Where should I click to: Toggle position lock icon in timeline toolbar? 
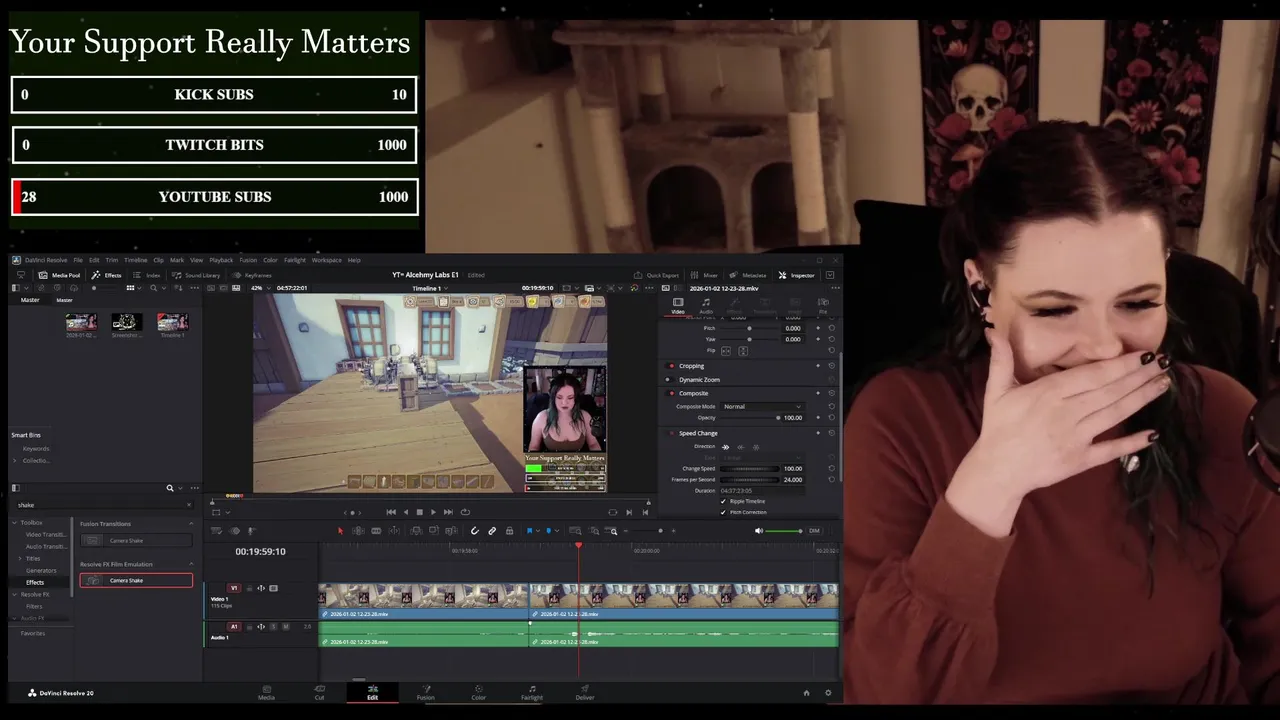(509, 531)
